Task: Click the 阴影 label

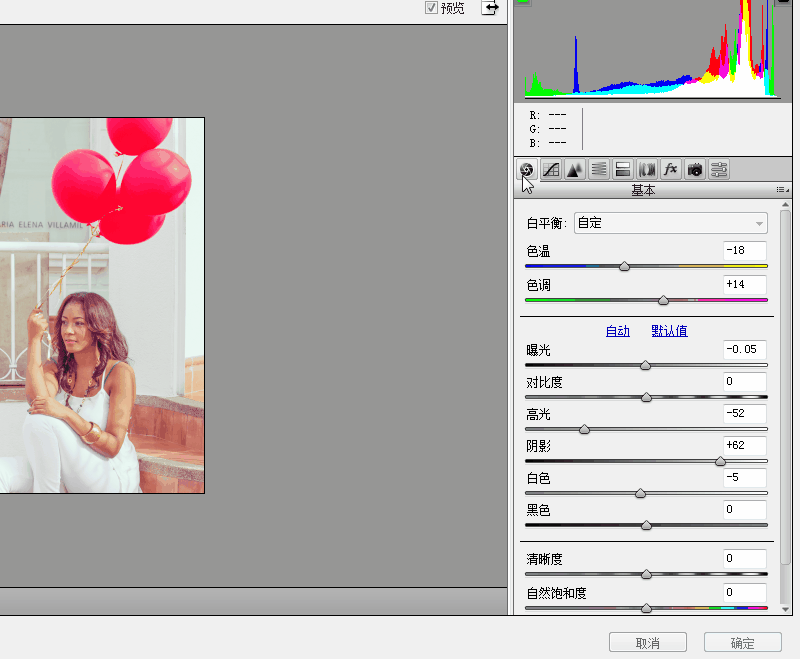Action: click(x=538, y=446)
